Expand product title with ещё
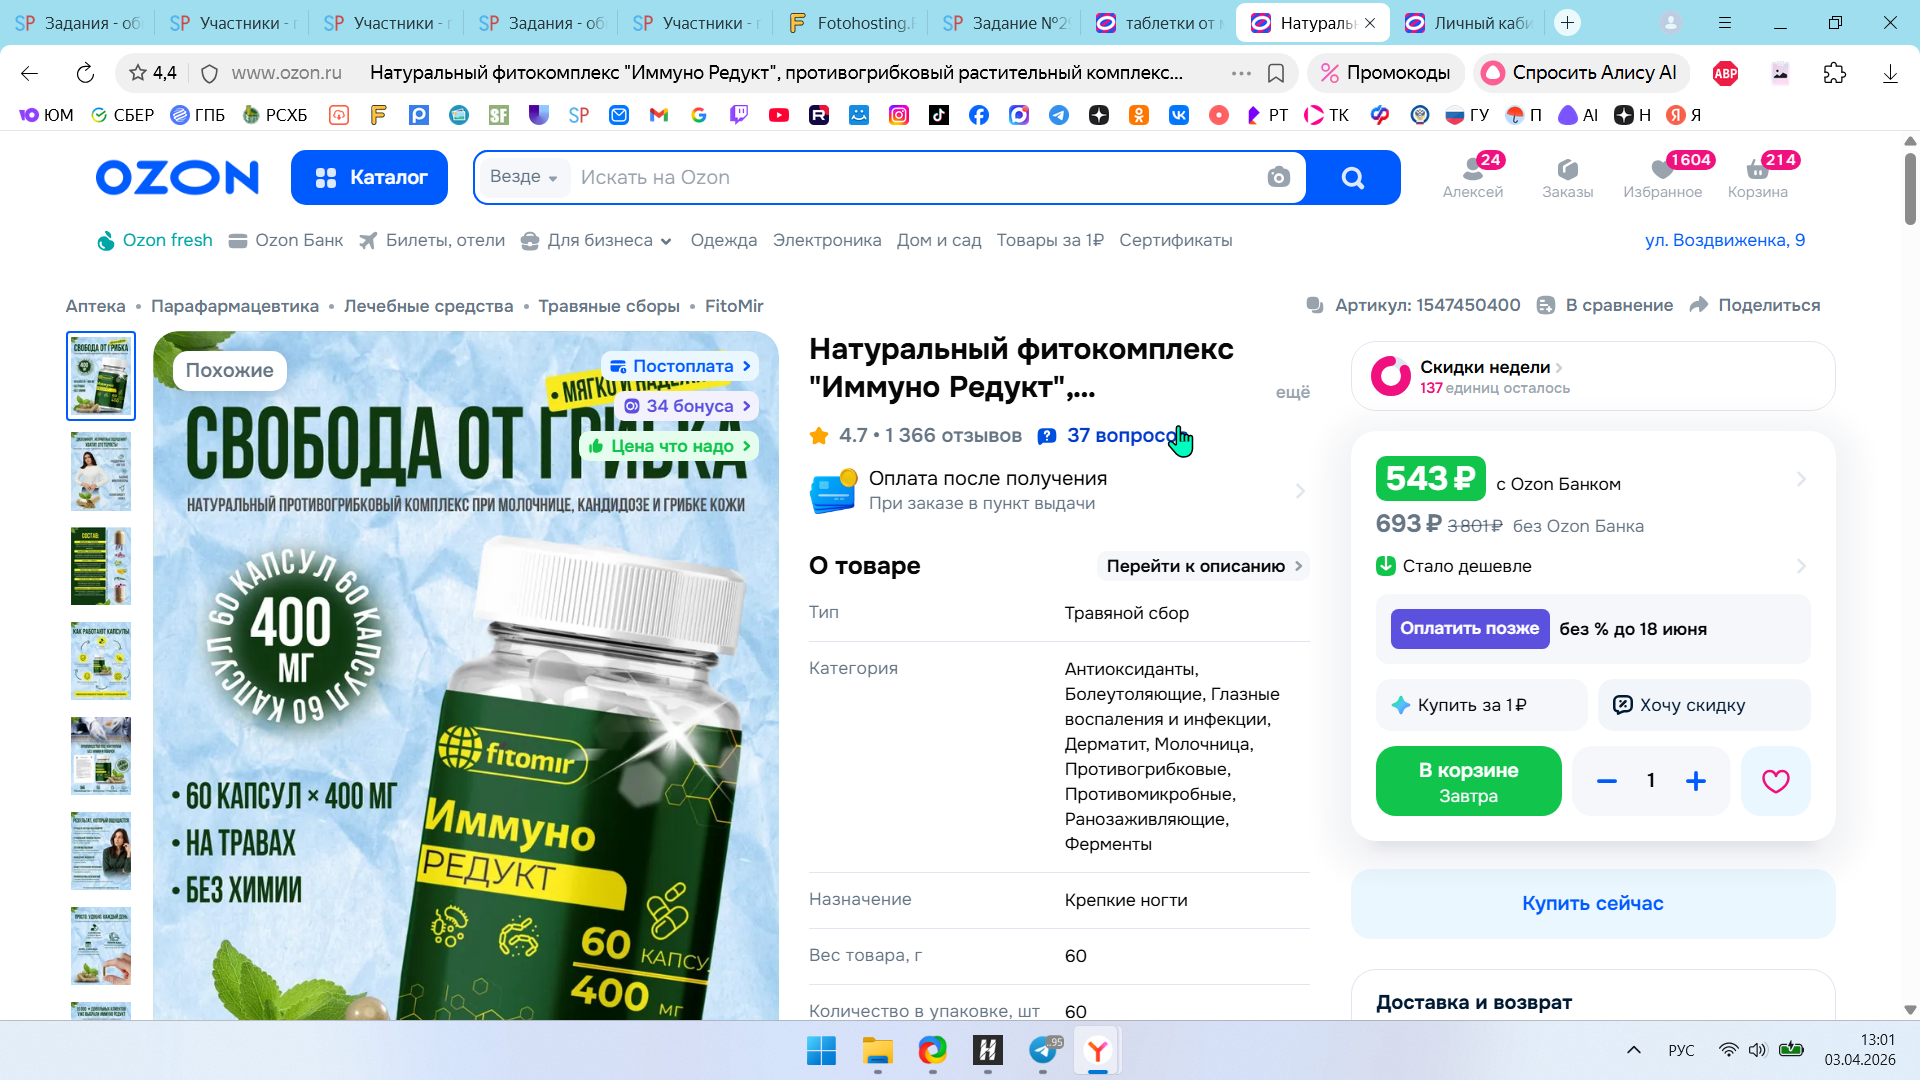 pyautogui.click(x=1292, y=392)
